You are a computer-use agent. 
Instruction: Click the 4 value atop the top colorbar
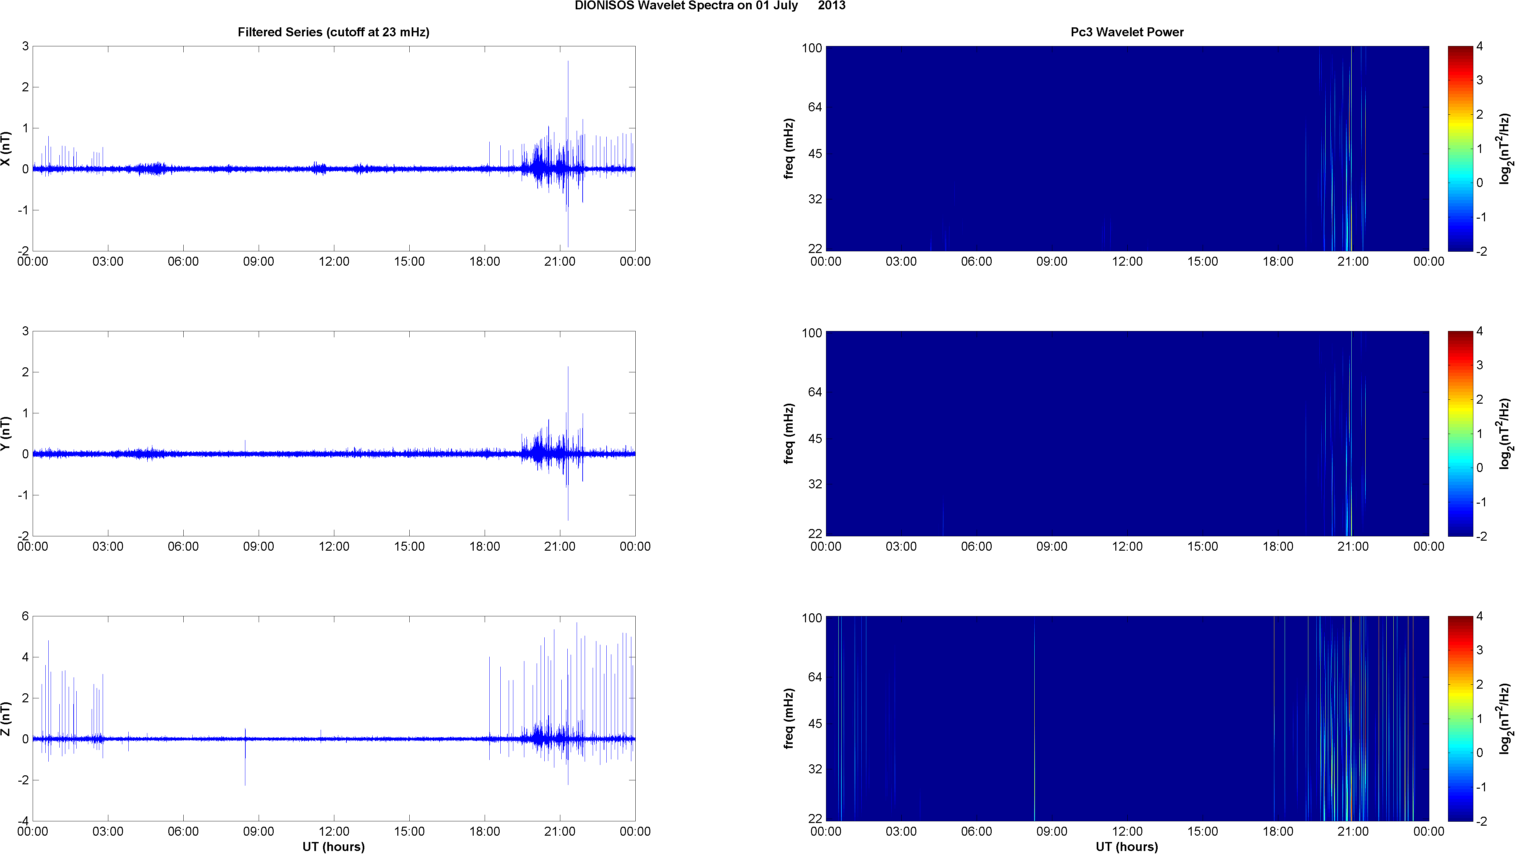click(x=1480, y=47)
